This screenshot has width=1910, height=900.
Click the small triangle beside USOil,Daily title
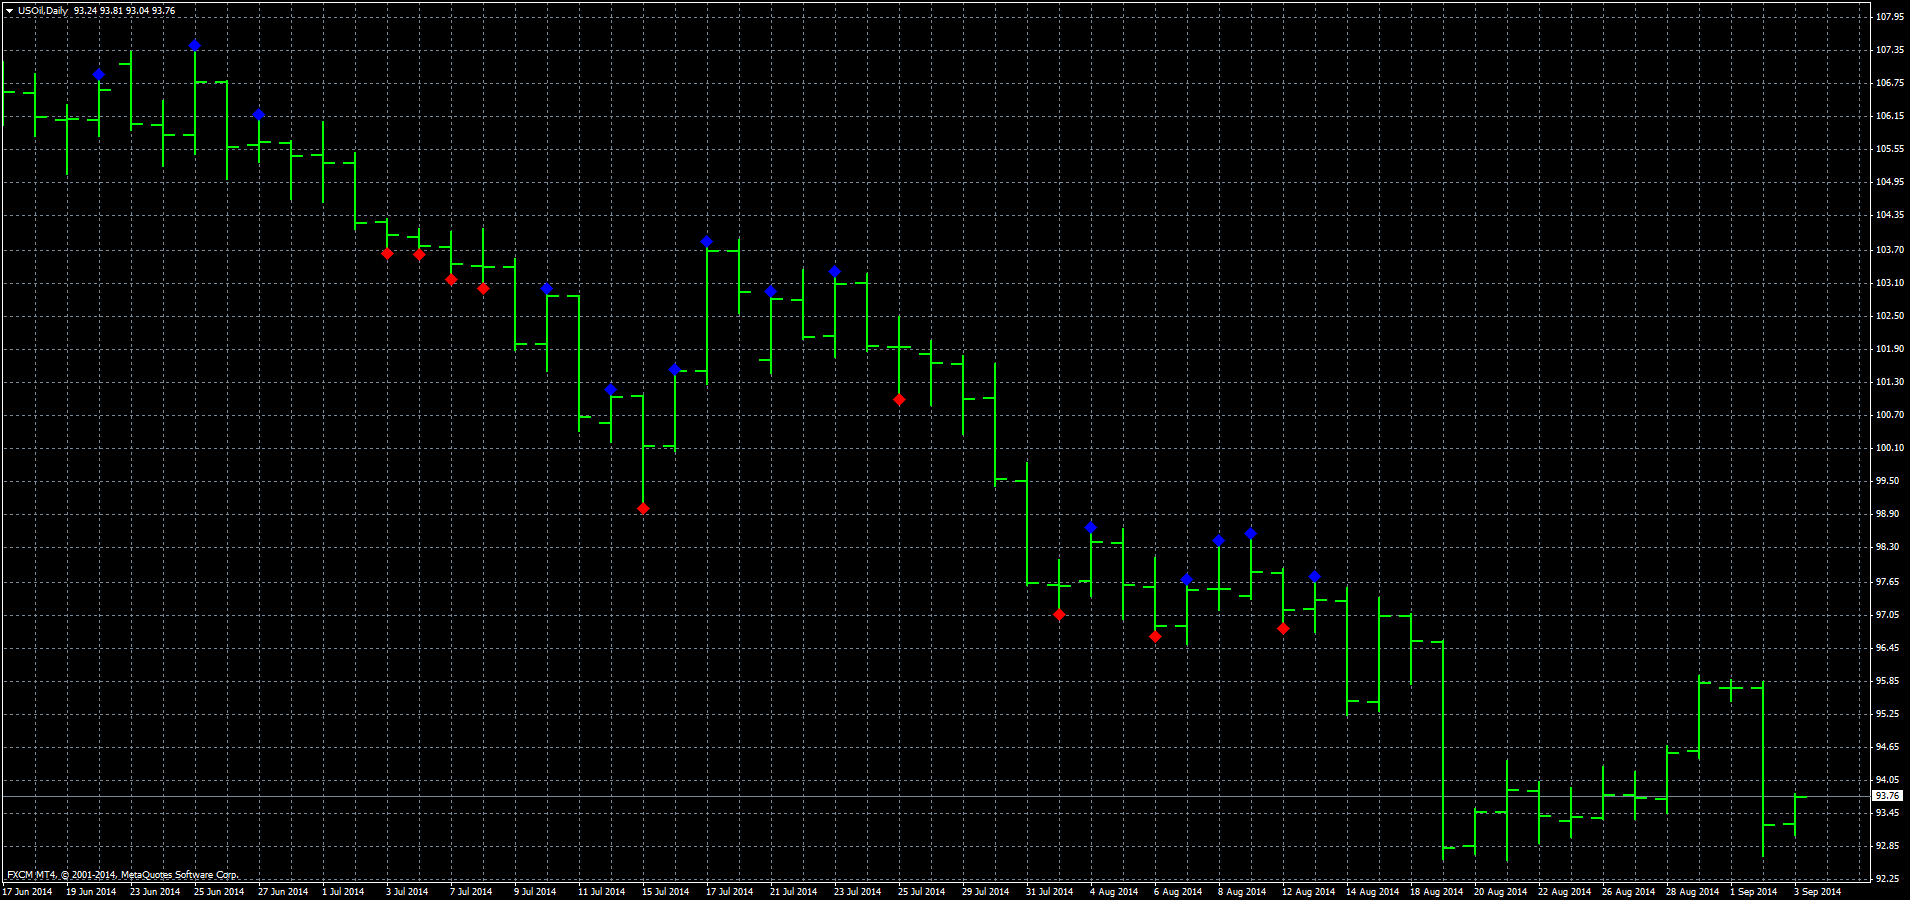pos(9,11)
